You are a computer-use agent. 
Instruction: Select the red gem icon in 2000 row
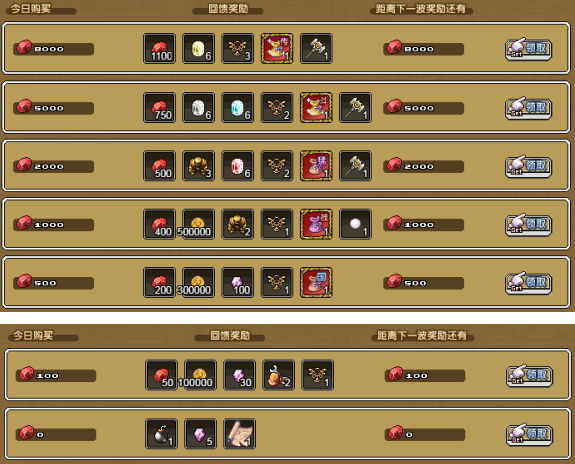[x=238, y=166]
